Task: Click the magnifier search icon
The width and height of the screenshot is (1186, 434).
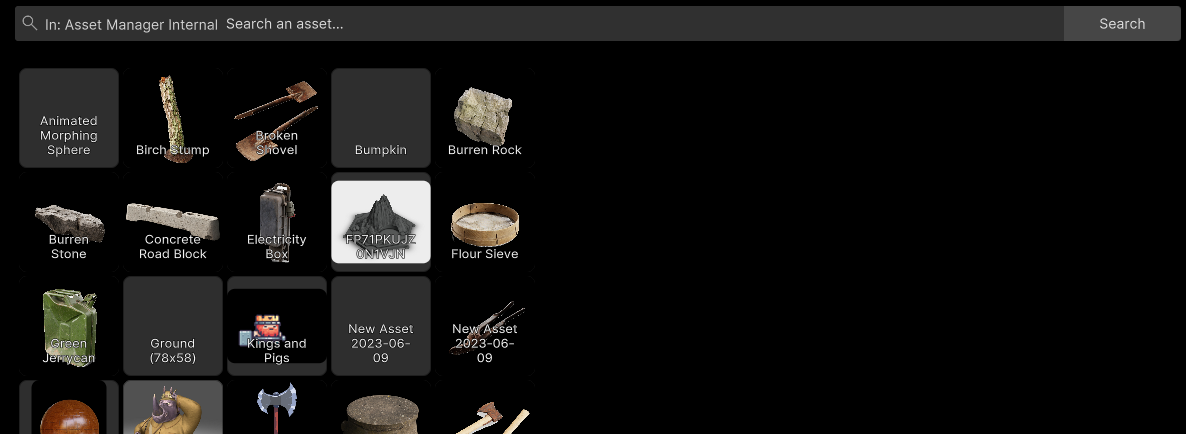Action: click(29, 23)
